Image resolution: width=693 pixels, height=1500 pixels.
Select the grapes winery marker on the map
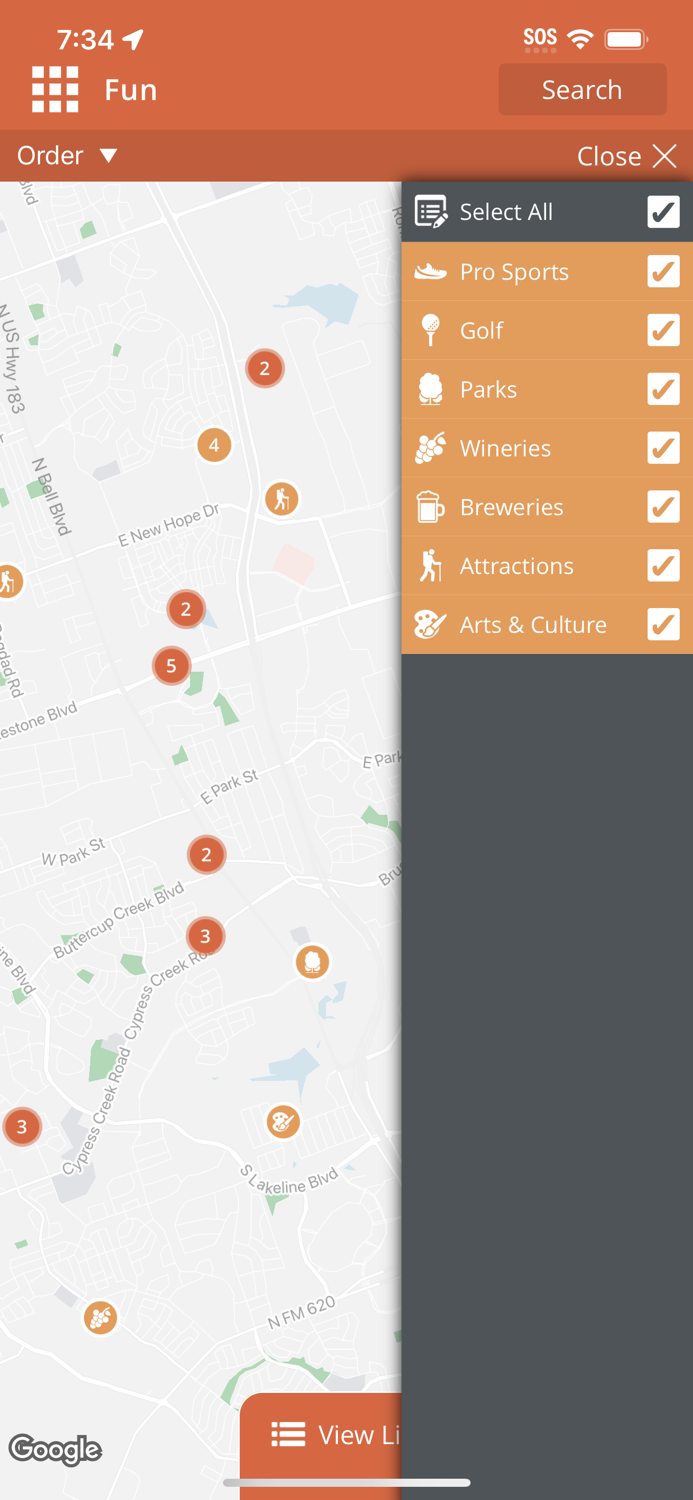[x=100, y=1317]
